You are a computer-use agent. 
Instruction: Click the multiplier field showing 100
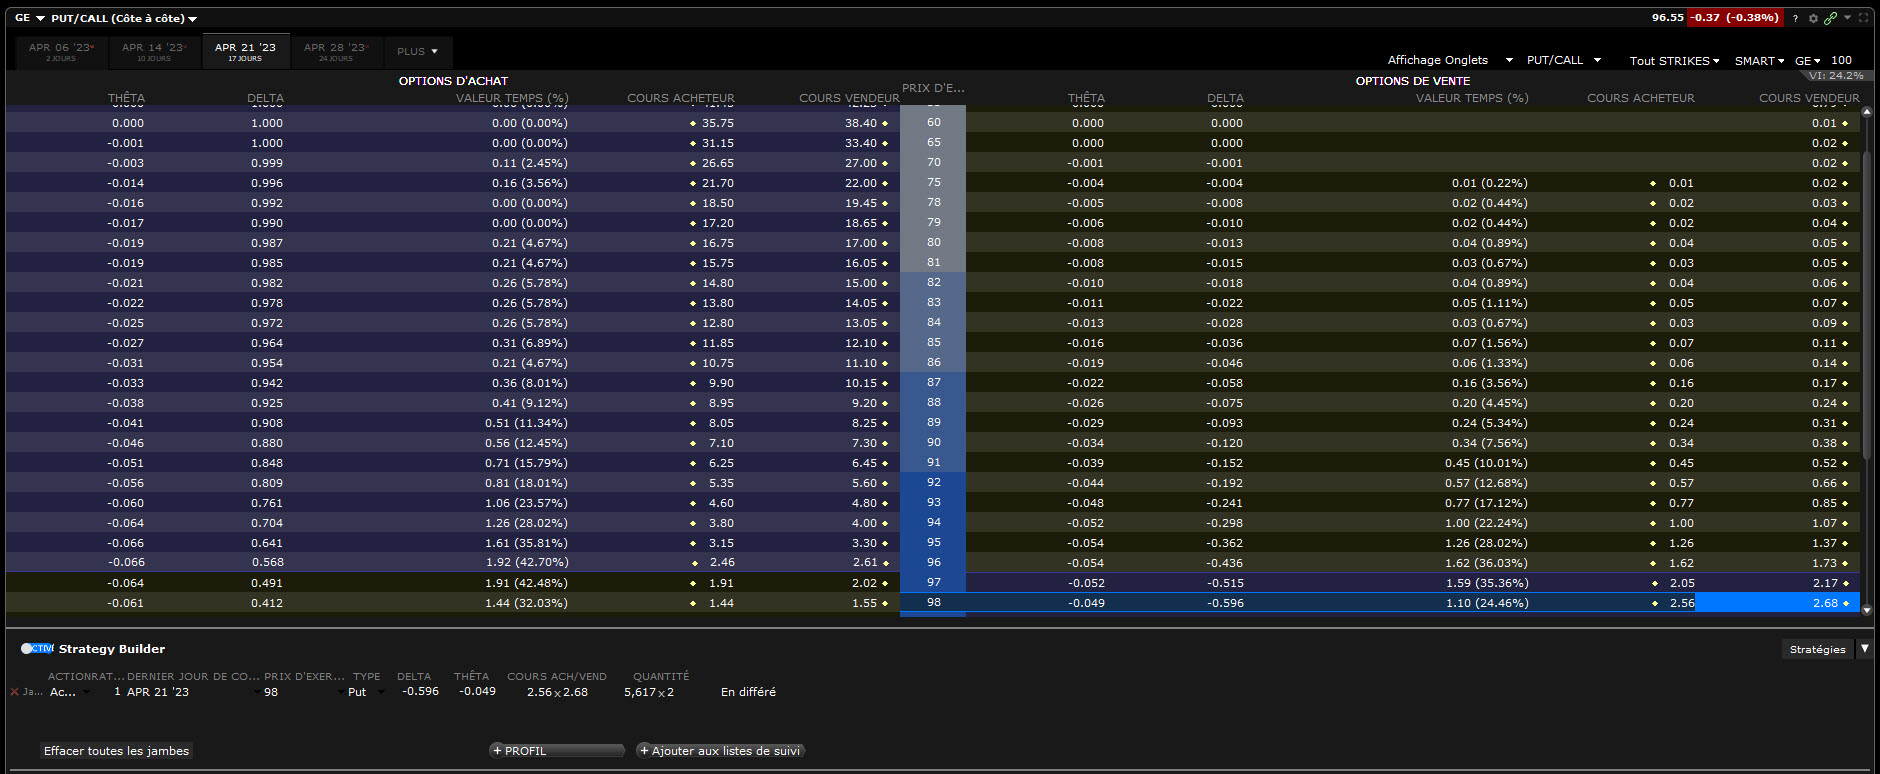(x=1841, y=60)
